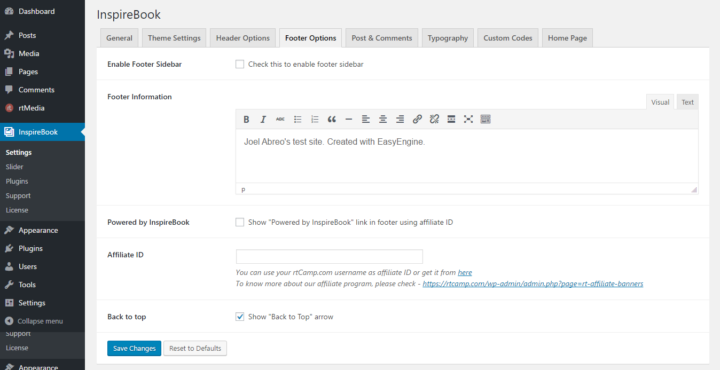Switch to the Custom Codes tab
The image size is (720, 370).
(508, 38)
